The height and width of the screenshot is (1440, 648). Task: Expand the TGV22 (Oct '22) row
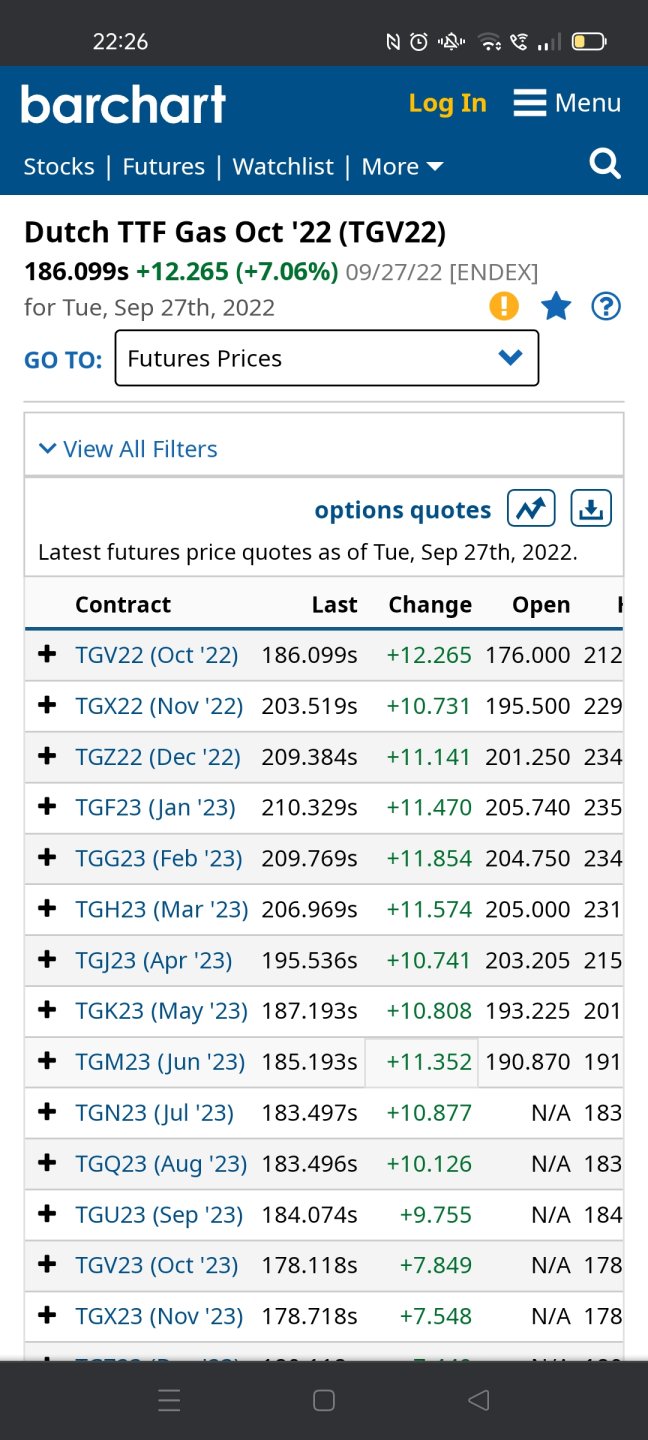(47, 655)
